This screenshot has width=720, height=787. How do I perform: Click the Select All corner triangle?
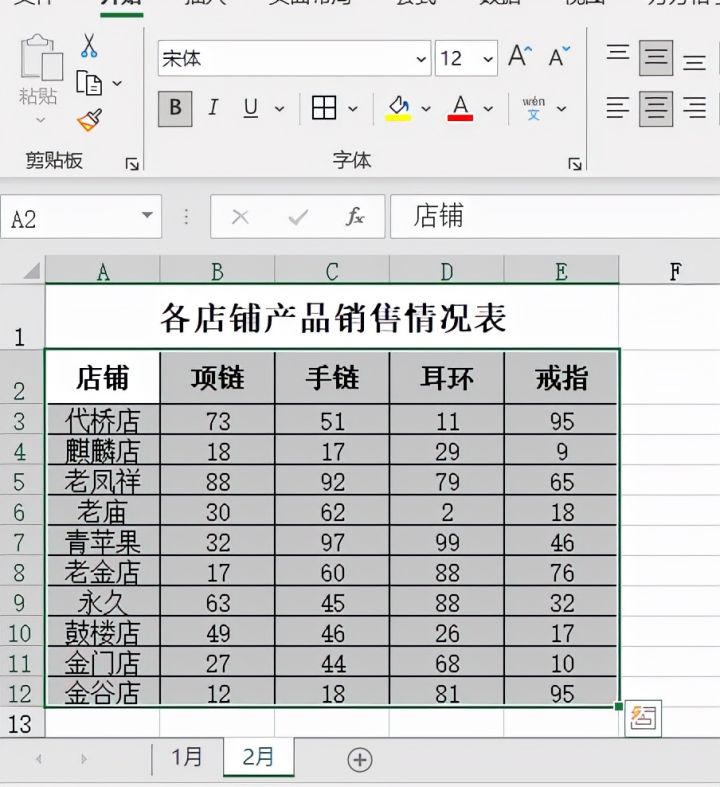(32, 271)
